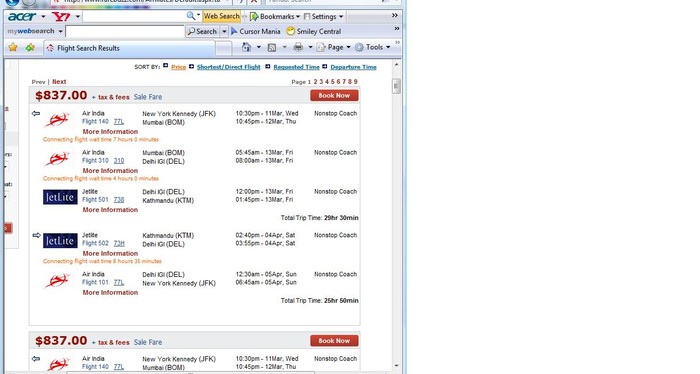Sort results by Requested Time
This screenshot has height=374, width=700.
point(296,67)
